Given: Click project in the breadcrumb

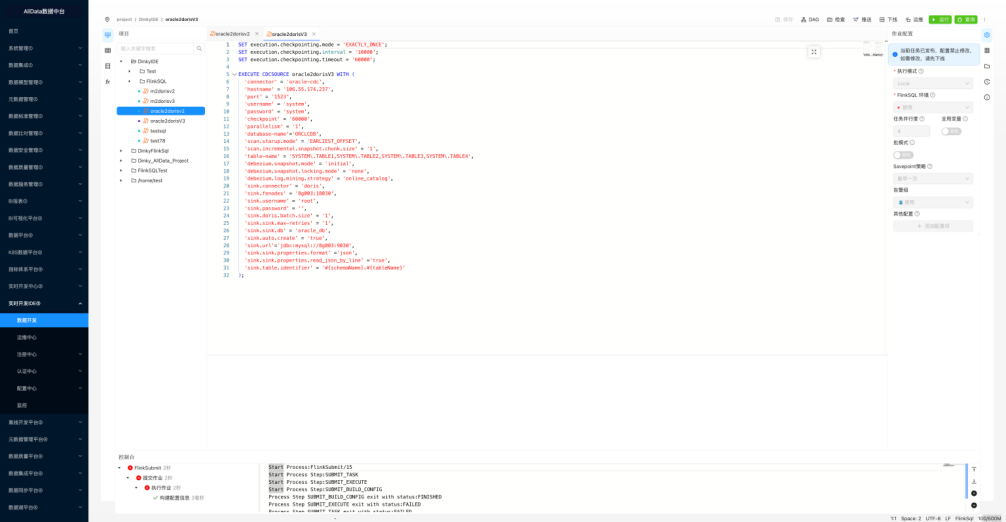Looking at the screenshot, I should point(124,19).
